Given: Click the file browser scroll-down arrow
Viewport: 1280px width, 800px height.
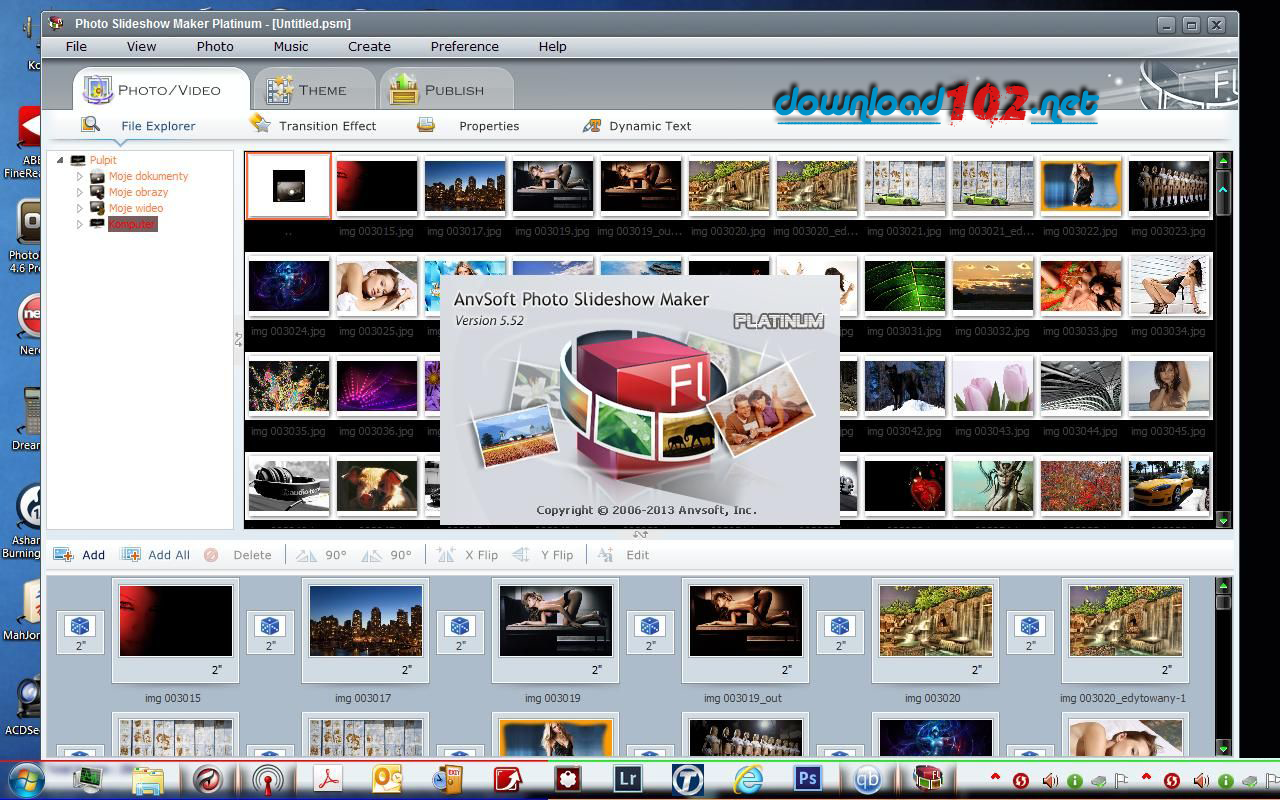Looking at the screenshot, I should click(x=1223, y=520).
